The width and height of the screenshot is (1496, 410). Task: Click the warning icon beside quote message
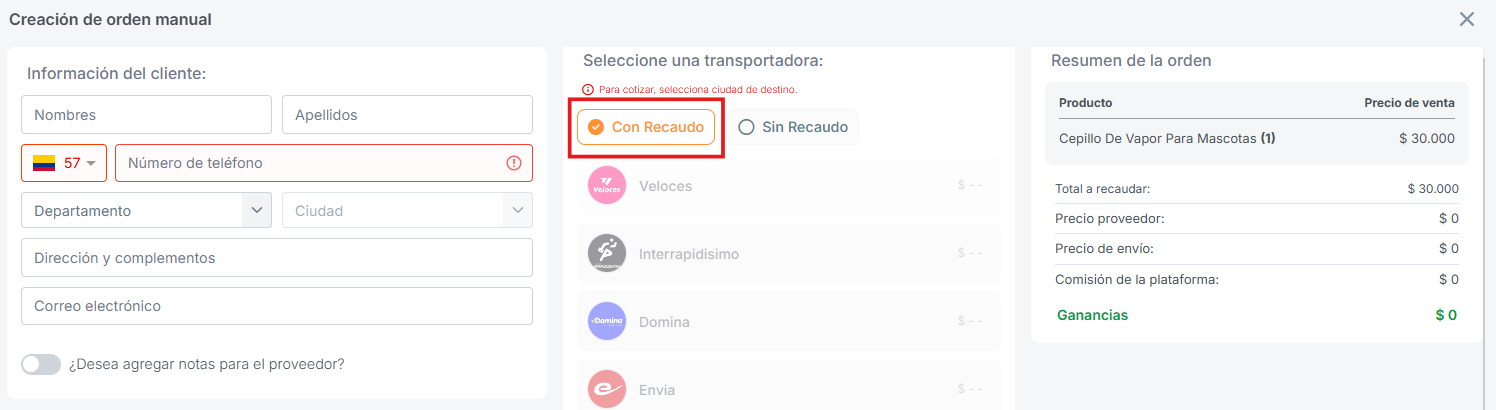pos(588,89)
